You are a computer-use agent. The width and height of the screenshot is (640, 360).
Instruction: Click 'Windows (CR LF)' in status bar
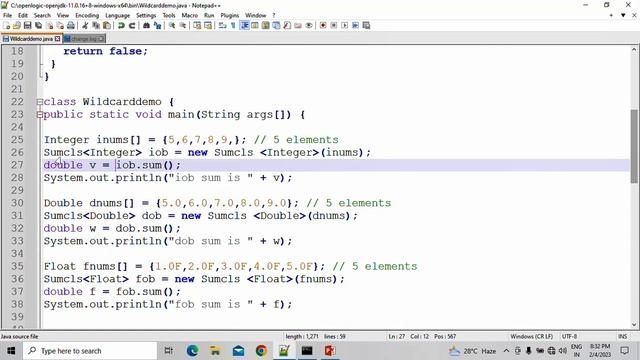[x=531, y=336]
